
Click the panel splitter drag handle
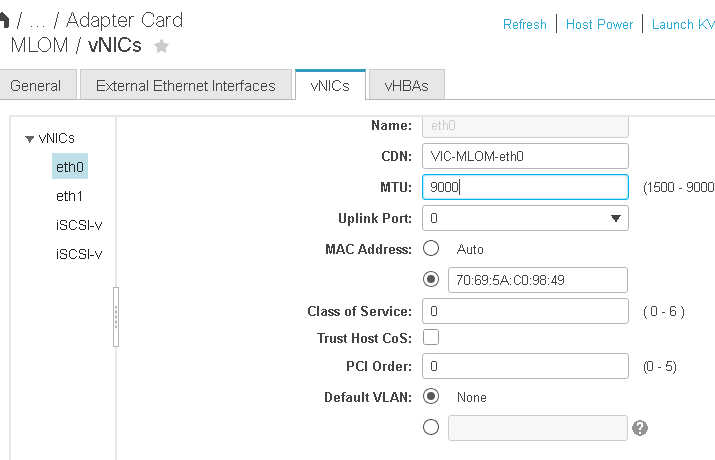116,317
